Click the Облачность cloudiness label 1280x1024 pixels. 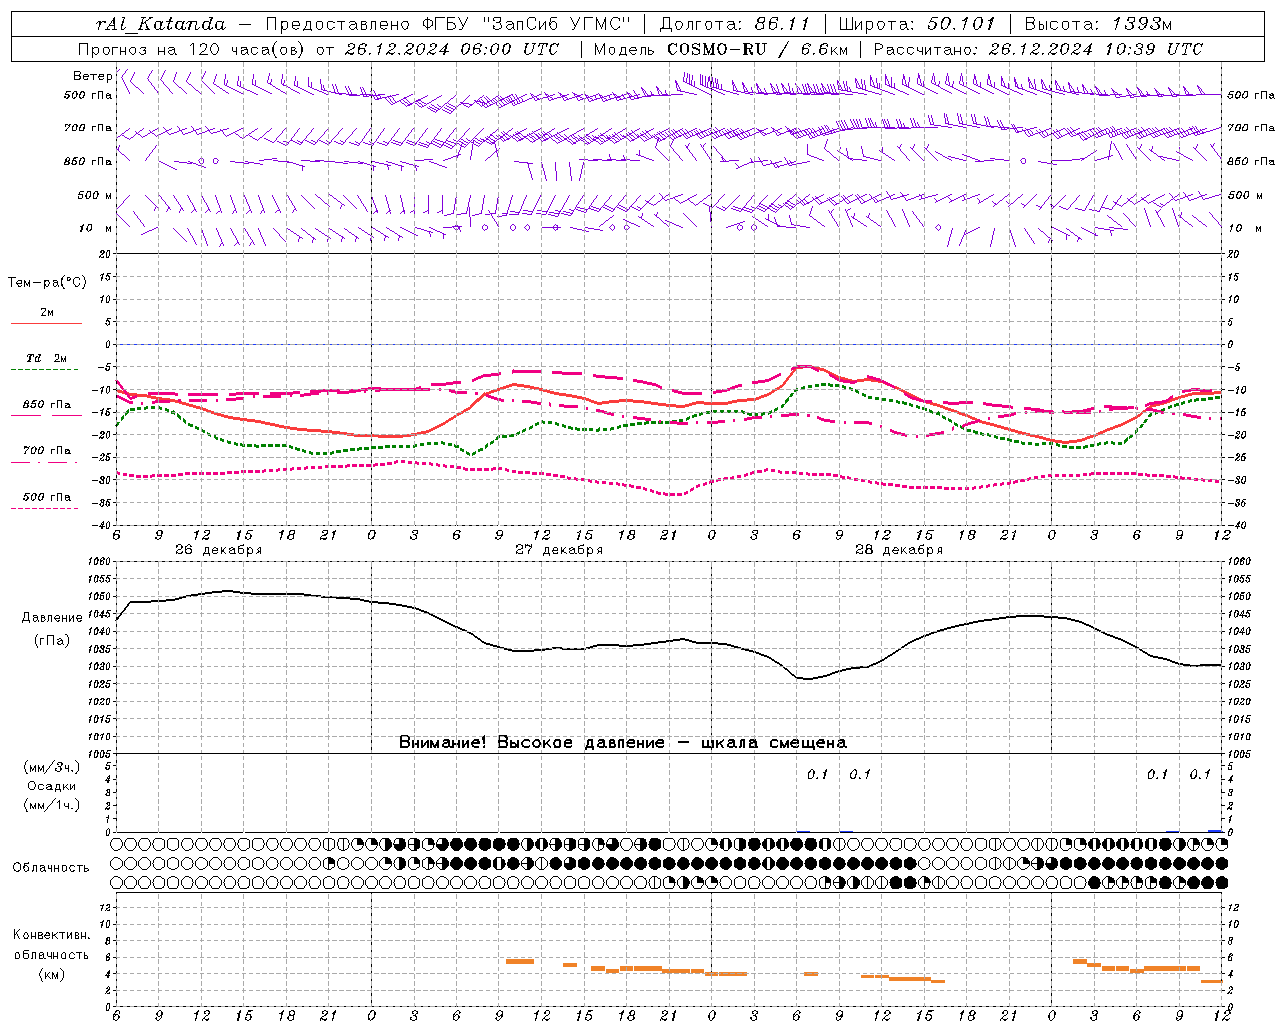(x=51, y=867)
